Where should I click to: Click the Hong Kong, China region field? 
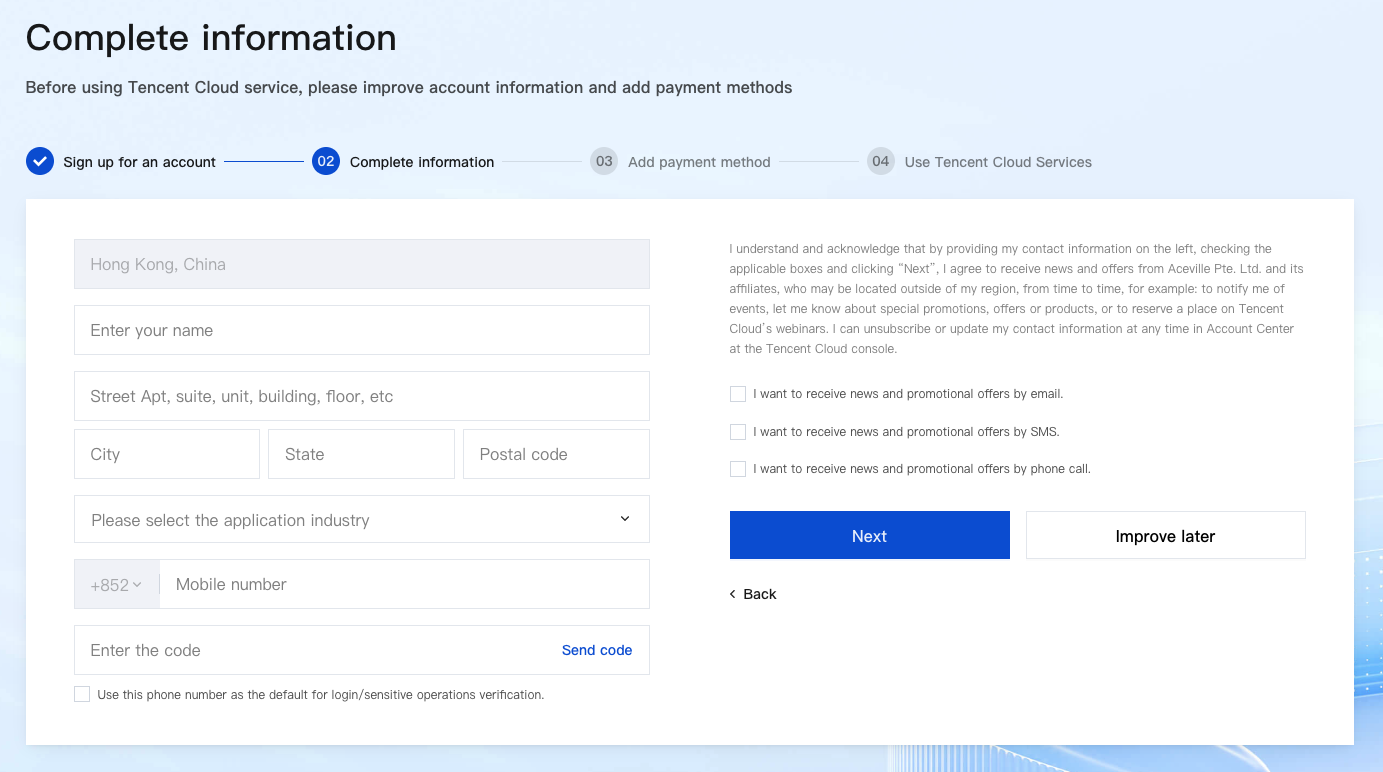(x=361, y=264)
